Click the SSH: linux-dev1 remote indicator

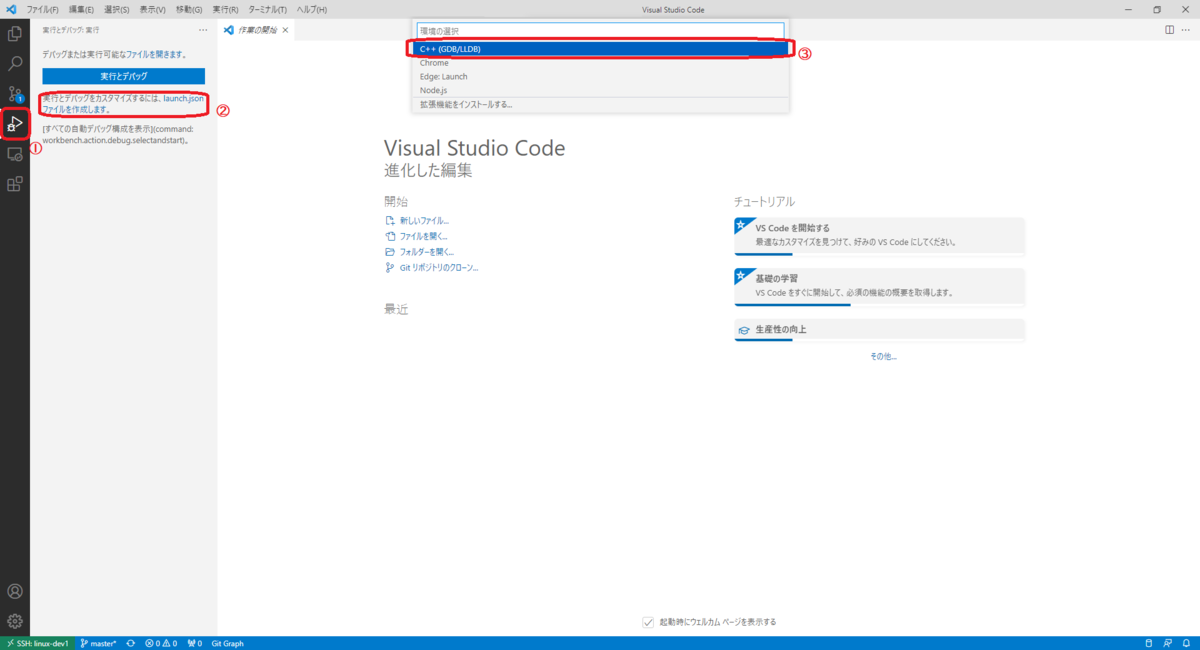coord(37,643)
